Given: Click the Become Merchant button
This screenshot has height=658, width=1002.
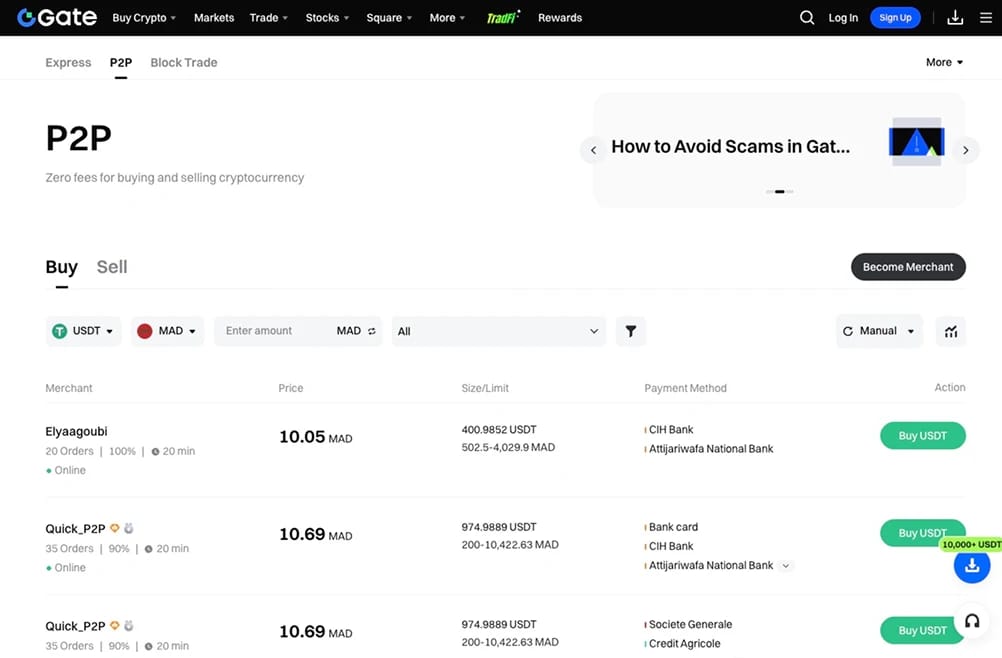Looking at the screenshot, I should pyautogui.click(x=908, y=267).
